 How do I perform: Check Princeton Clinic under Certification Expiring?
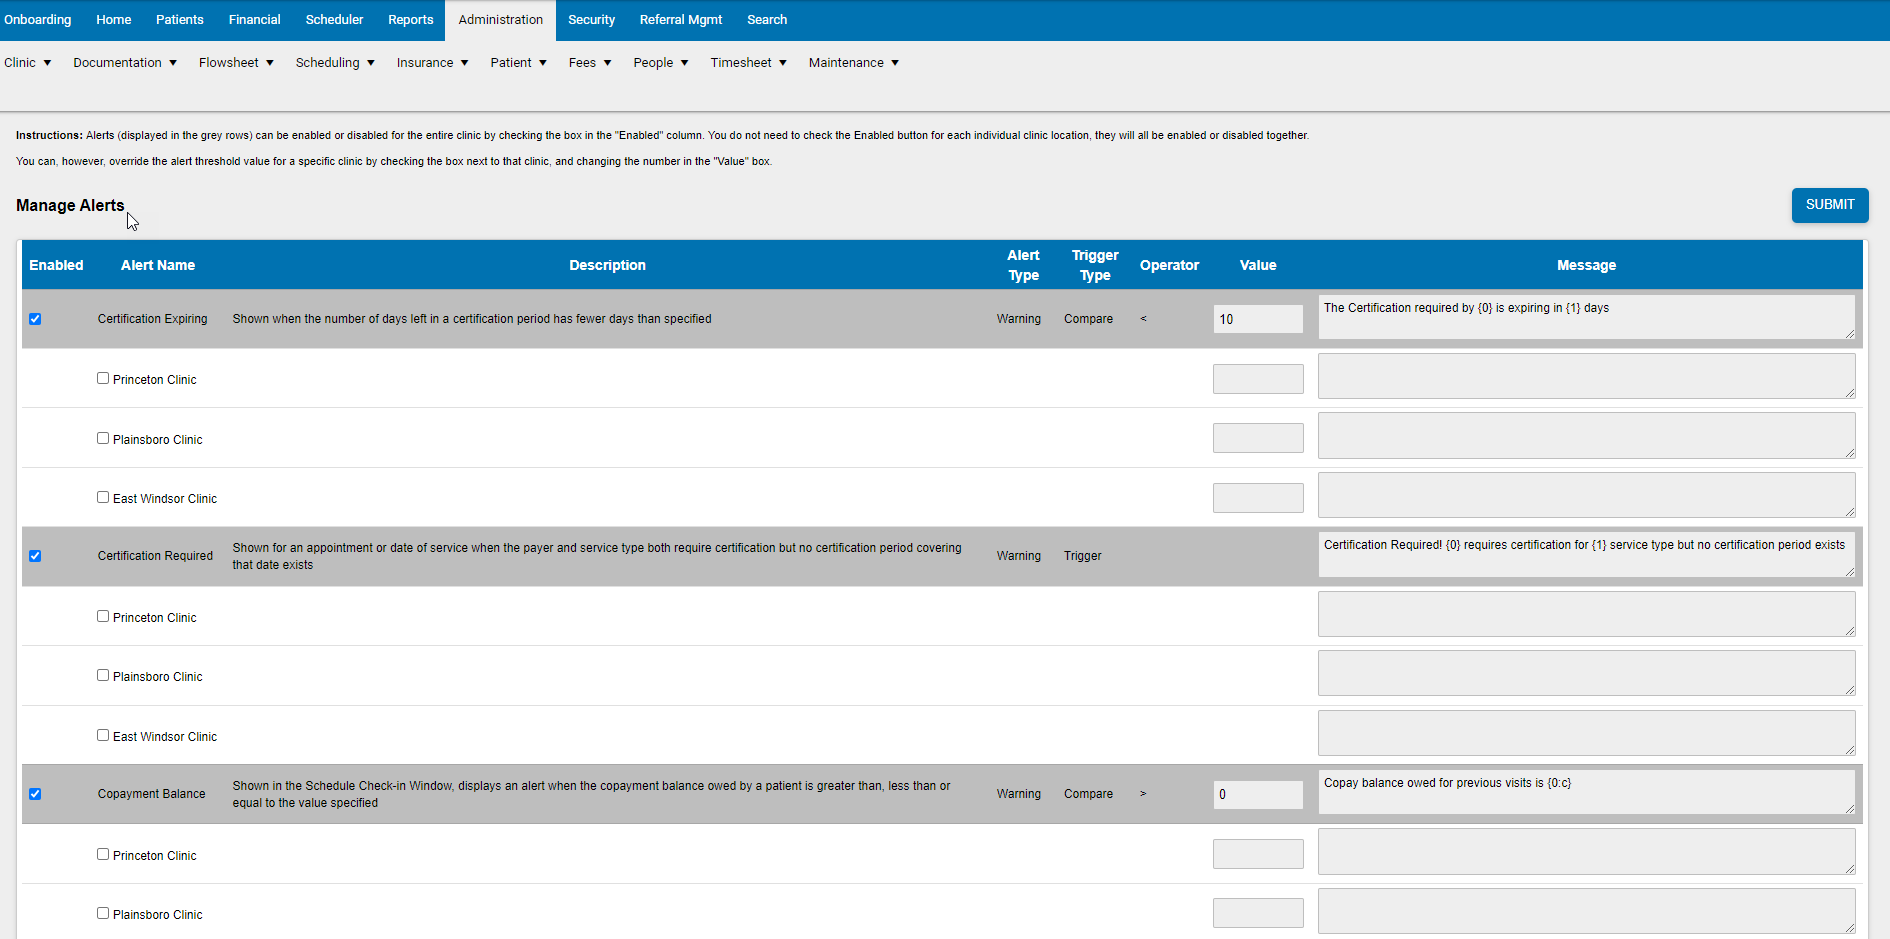[103, 378]
